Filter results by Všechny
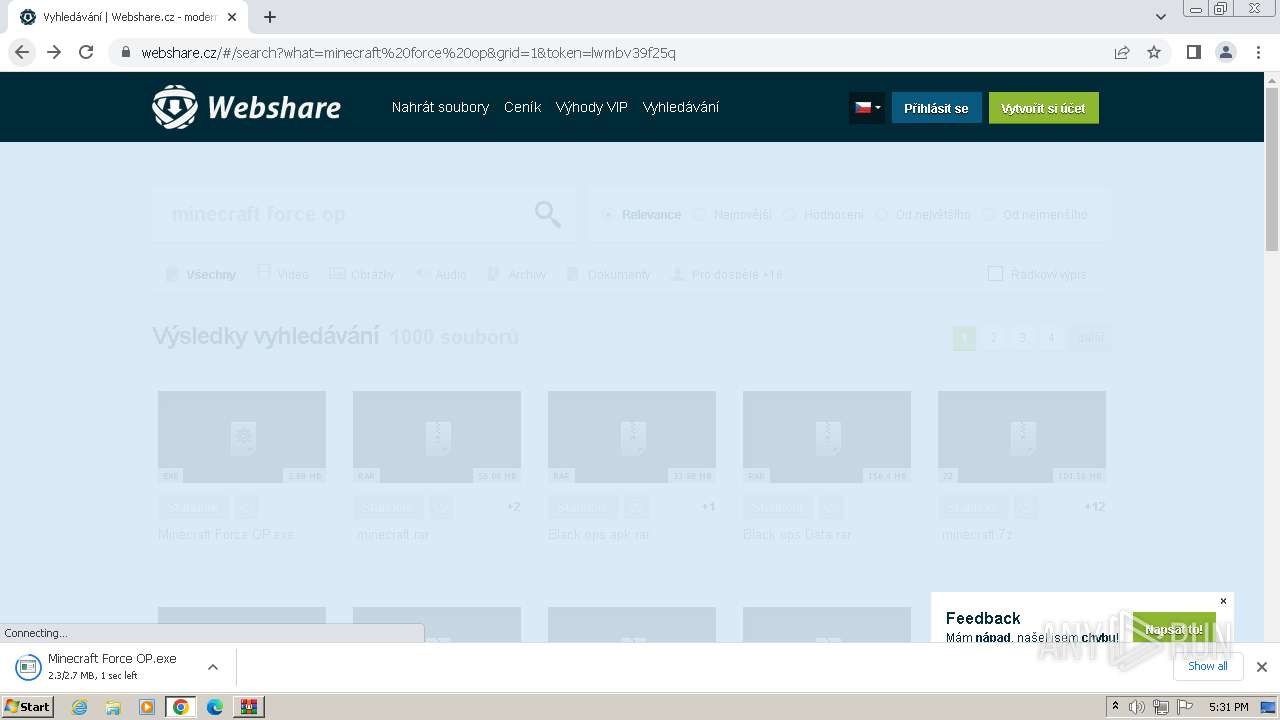1280x720 pixels. 201,274
